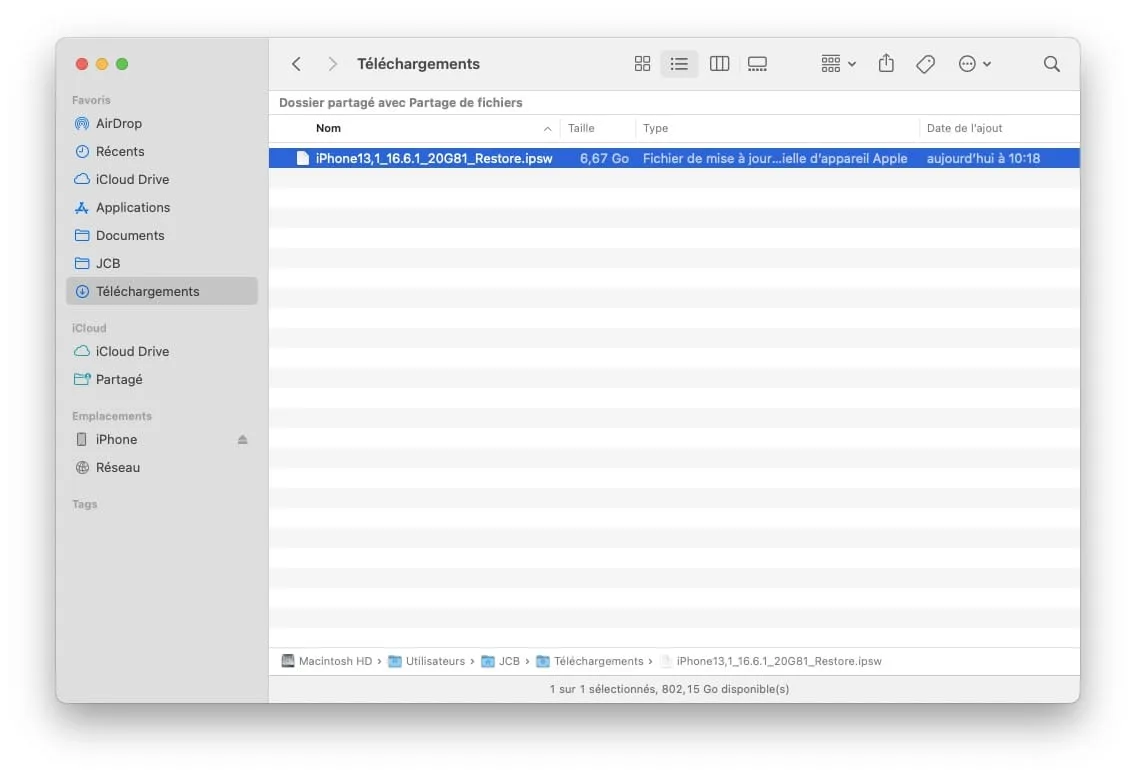This screenshot has width=1136, height=777.
Task: Switch to gallery view
Action: (x=757, y=64)
